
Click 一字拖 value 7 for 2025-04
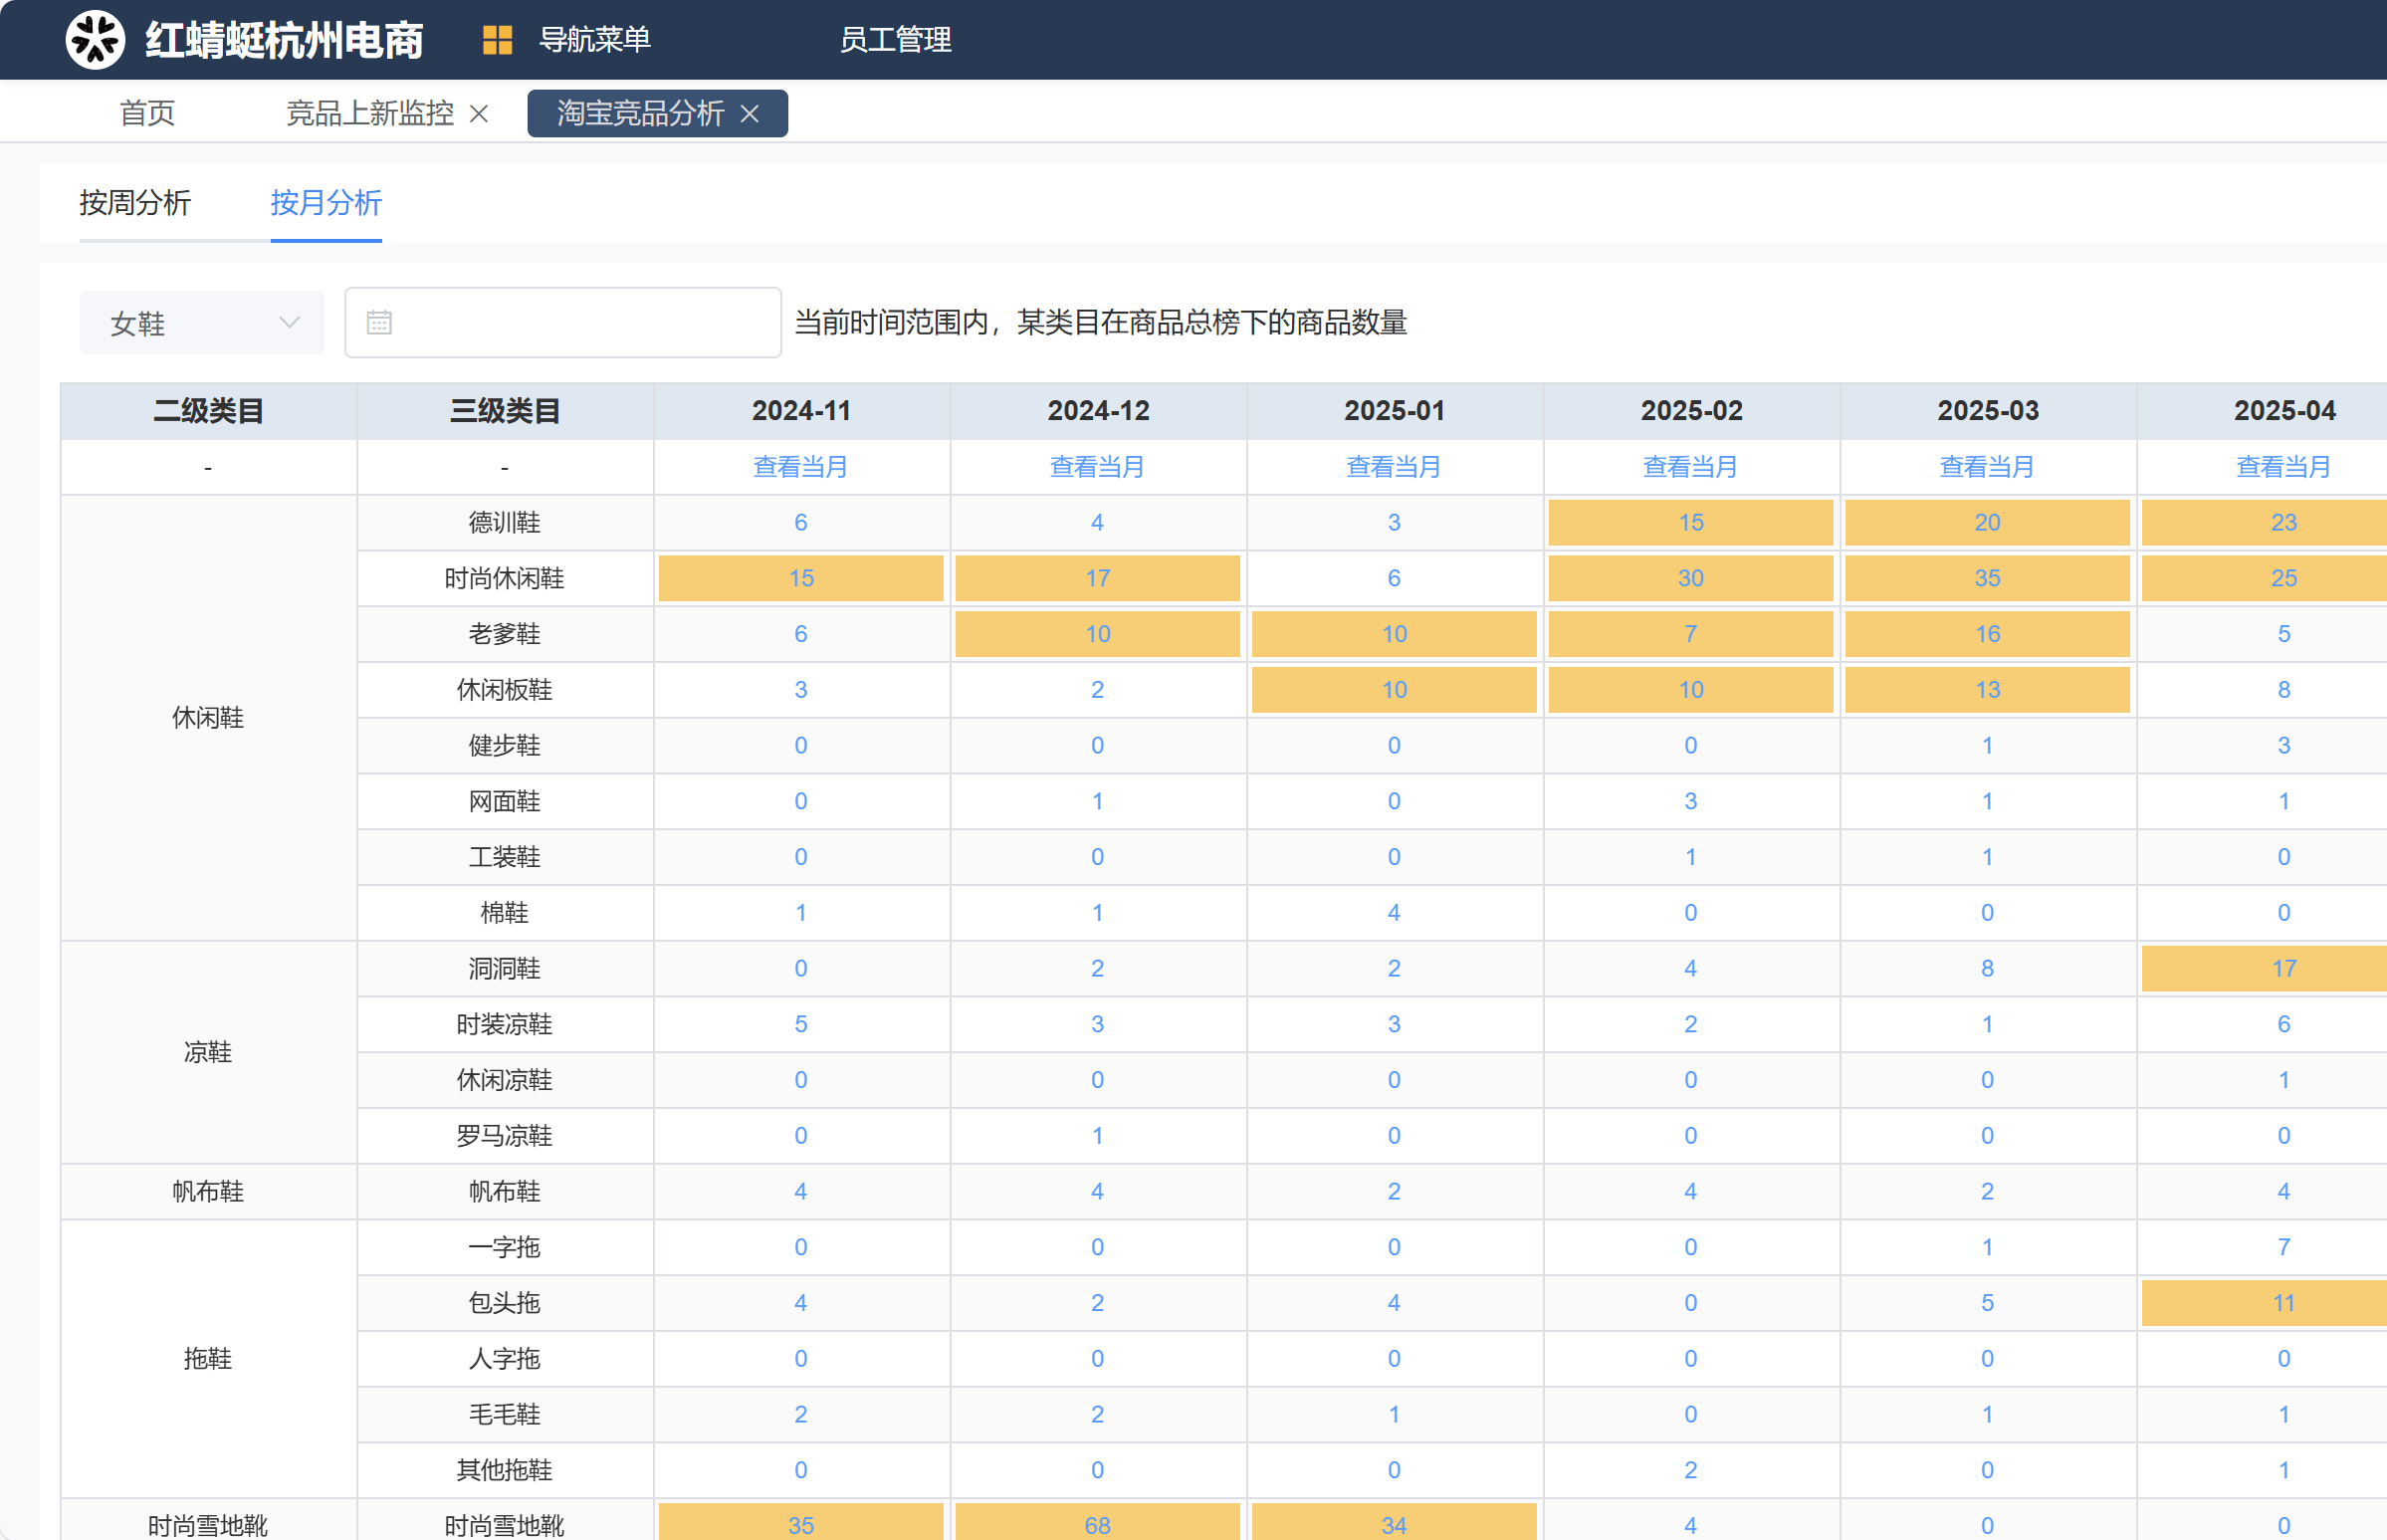[2284, 1248]
